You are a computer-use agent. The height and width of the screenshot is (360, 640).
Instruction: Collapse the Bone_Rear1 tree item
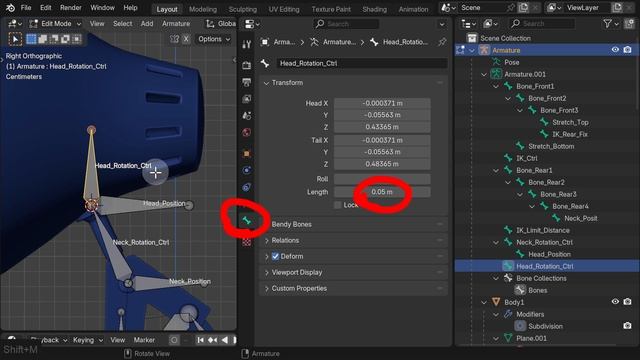coord(496,170)
